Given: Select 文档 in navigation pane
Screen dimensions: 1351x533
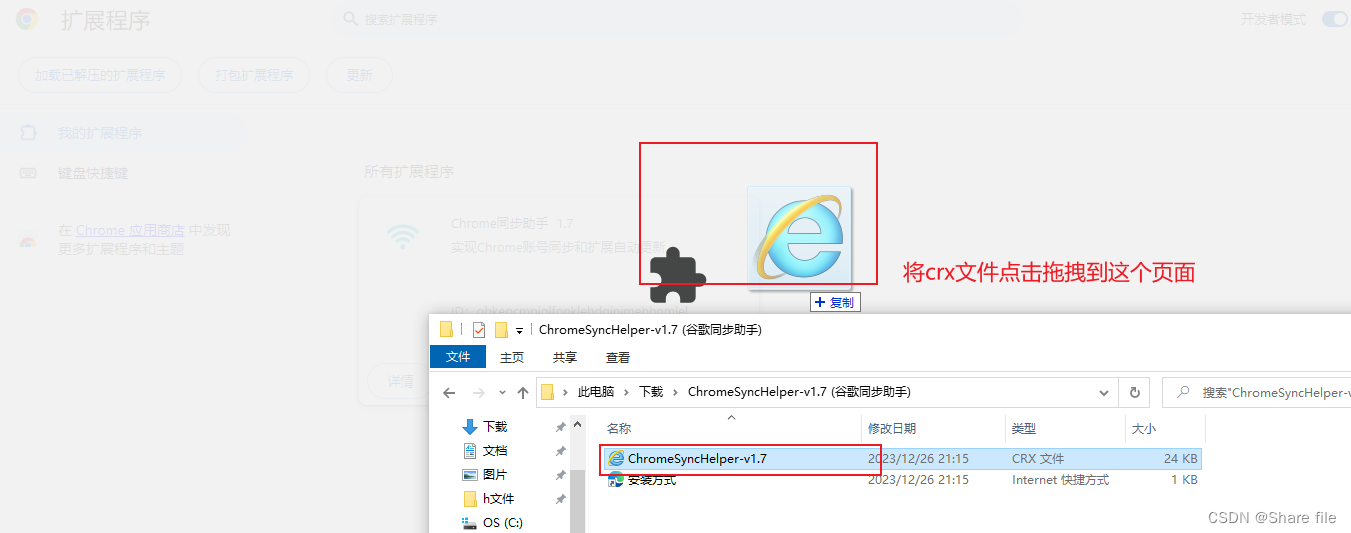Looking at the screenshot, I should point(494,451).
